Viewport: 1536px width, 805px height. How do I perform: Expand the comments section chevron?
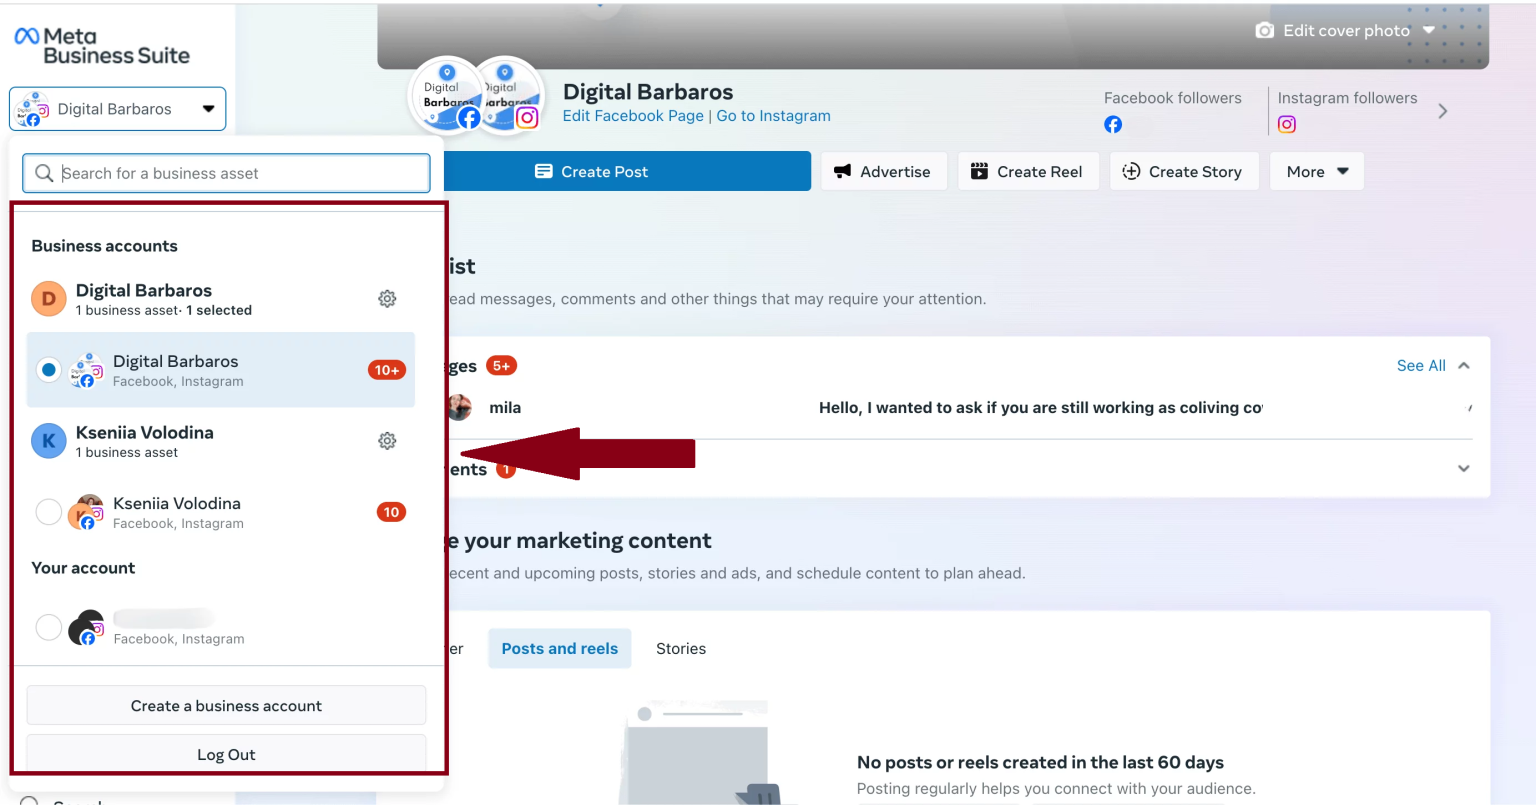1463,468
